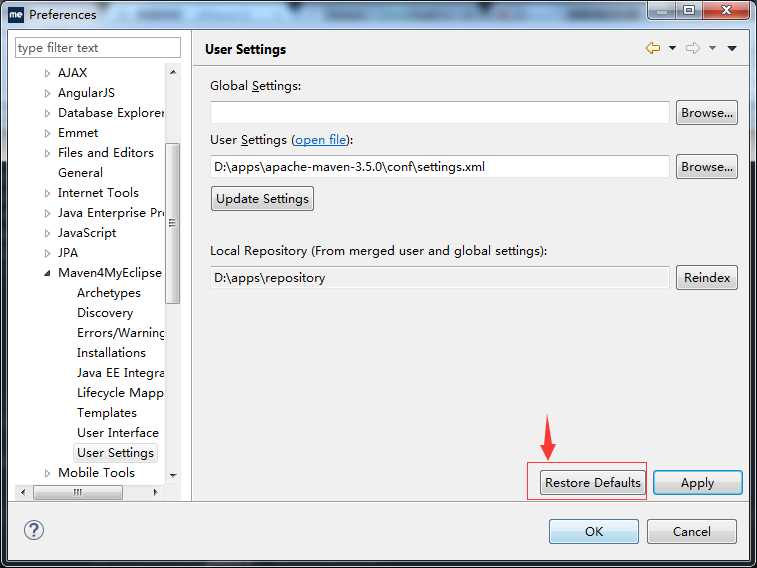Click the Maven4MyEclipse label
757x568 pixels.
(x=110, y=273)
